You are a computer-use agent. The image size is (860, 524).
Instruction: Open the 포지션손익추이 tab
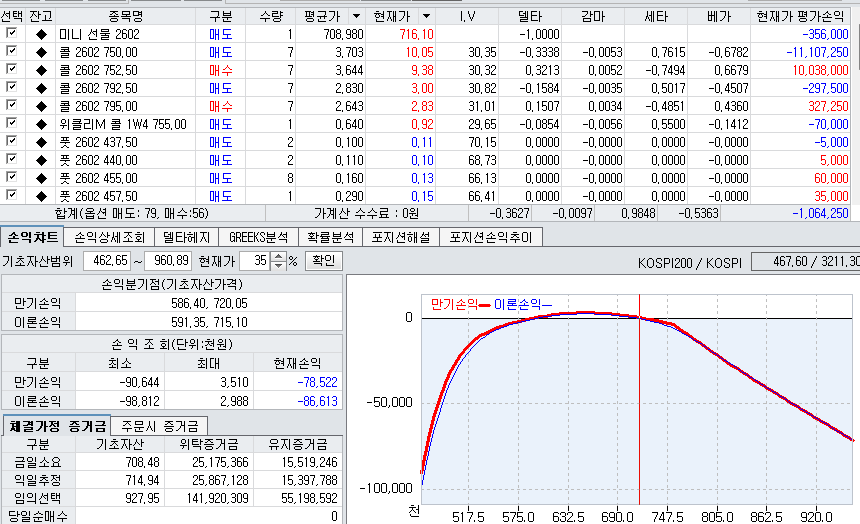point(491,237)
